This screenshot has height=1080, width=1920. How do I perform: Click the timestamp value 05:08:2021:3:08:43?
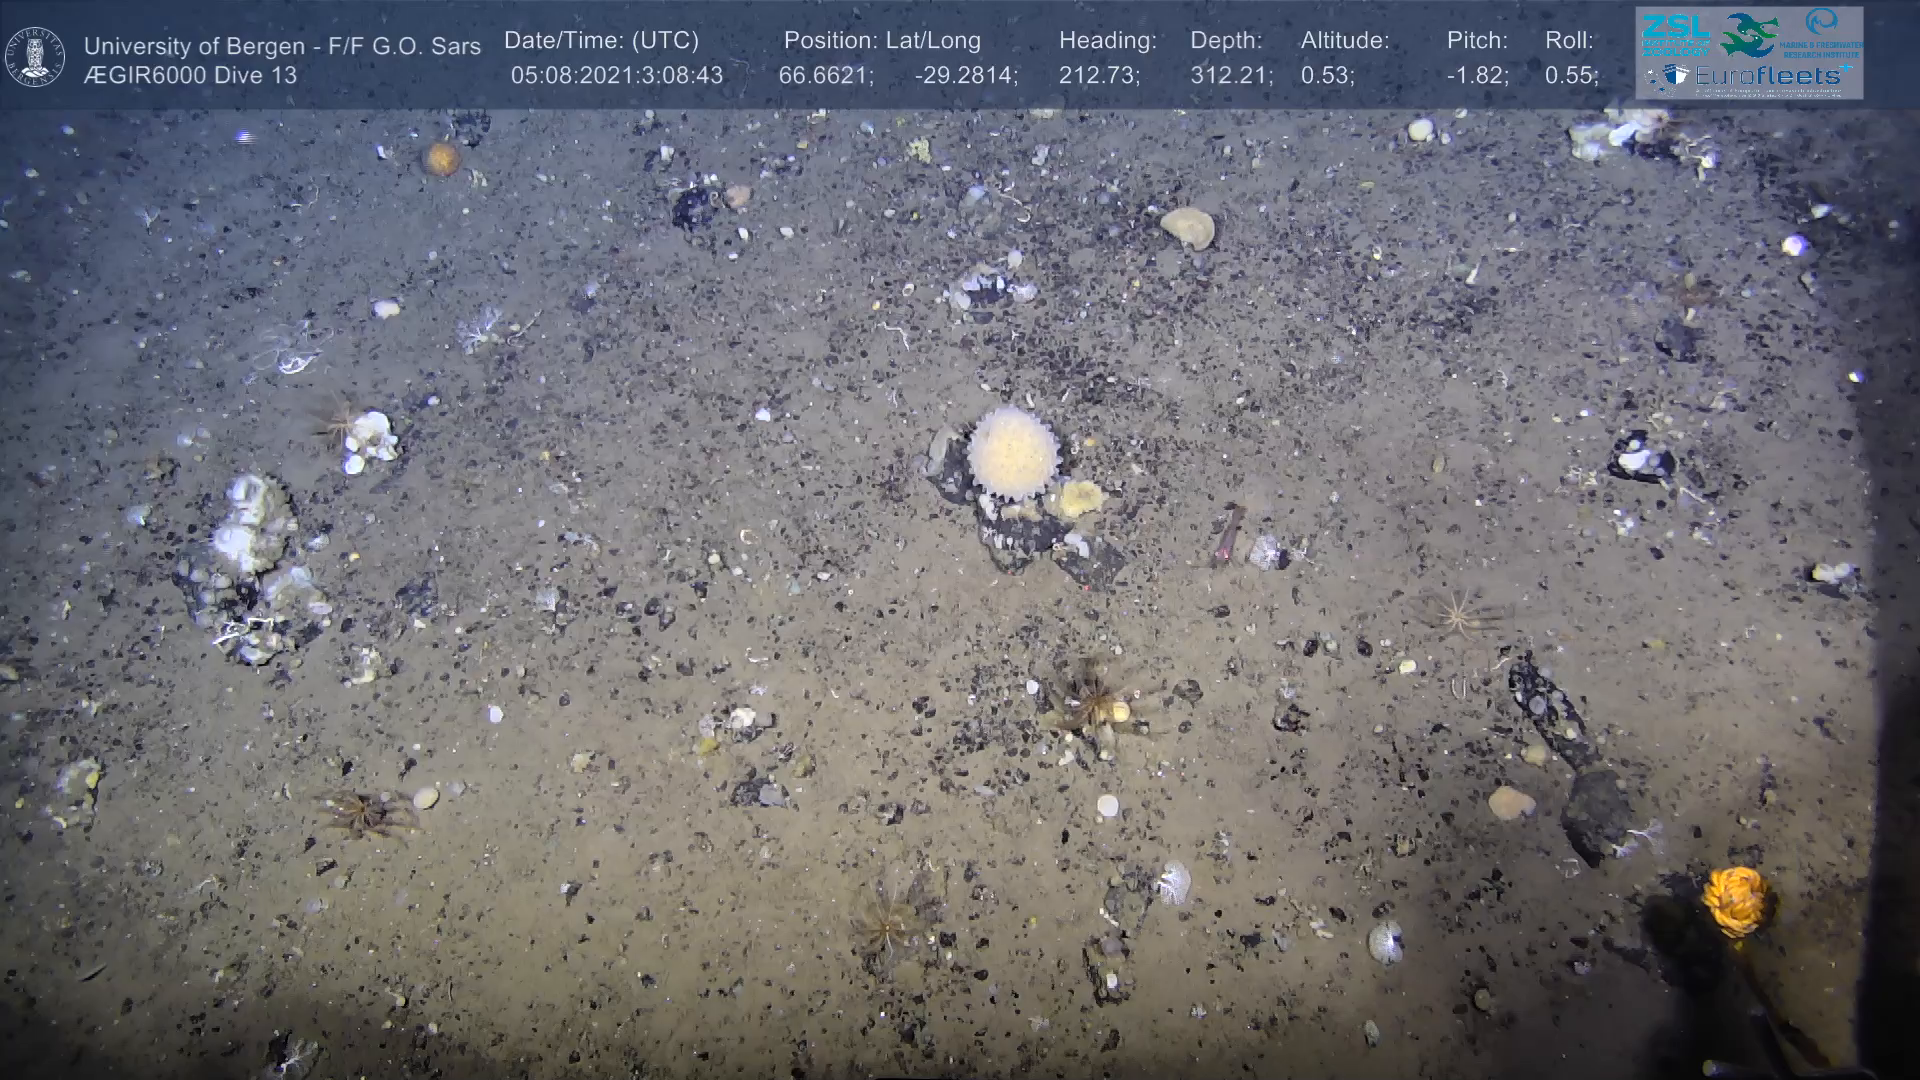(616, 75)
